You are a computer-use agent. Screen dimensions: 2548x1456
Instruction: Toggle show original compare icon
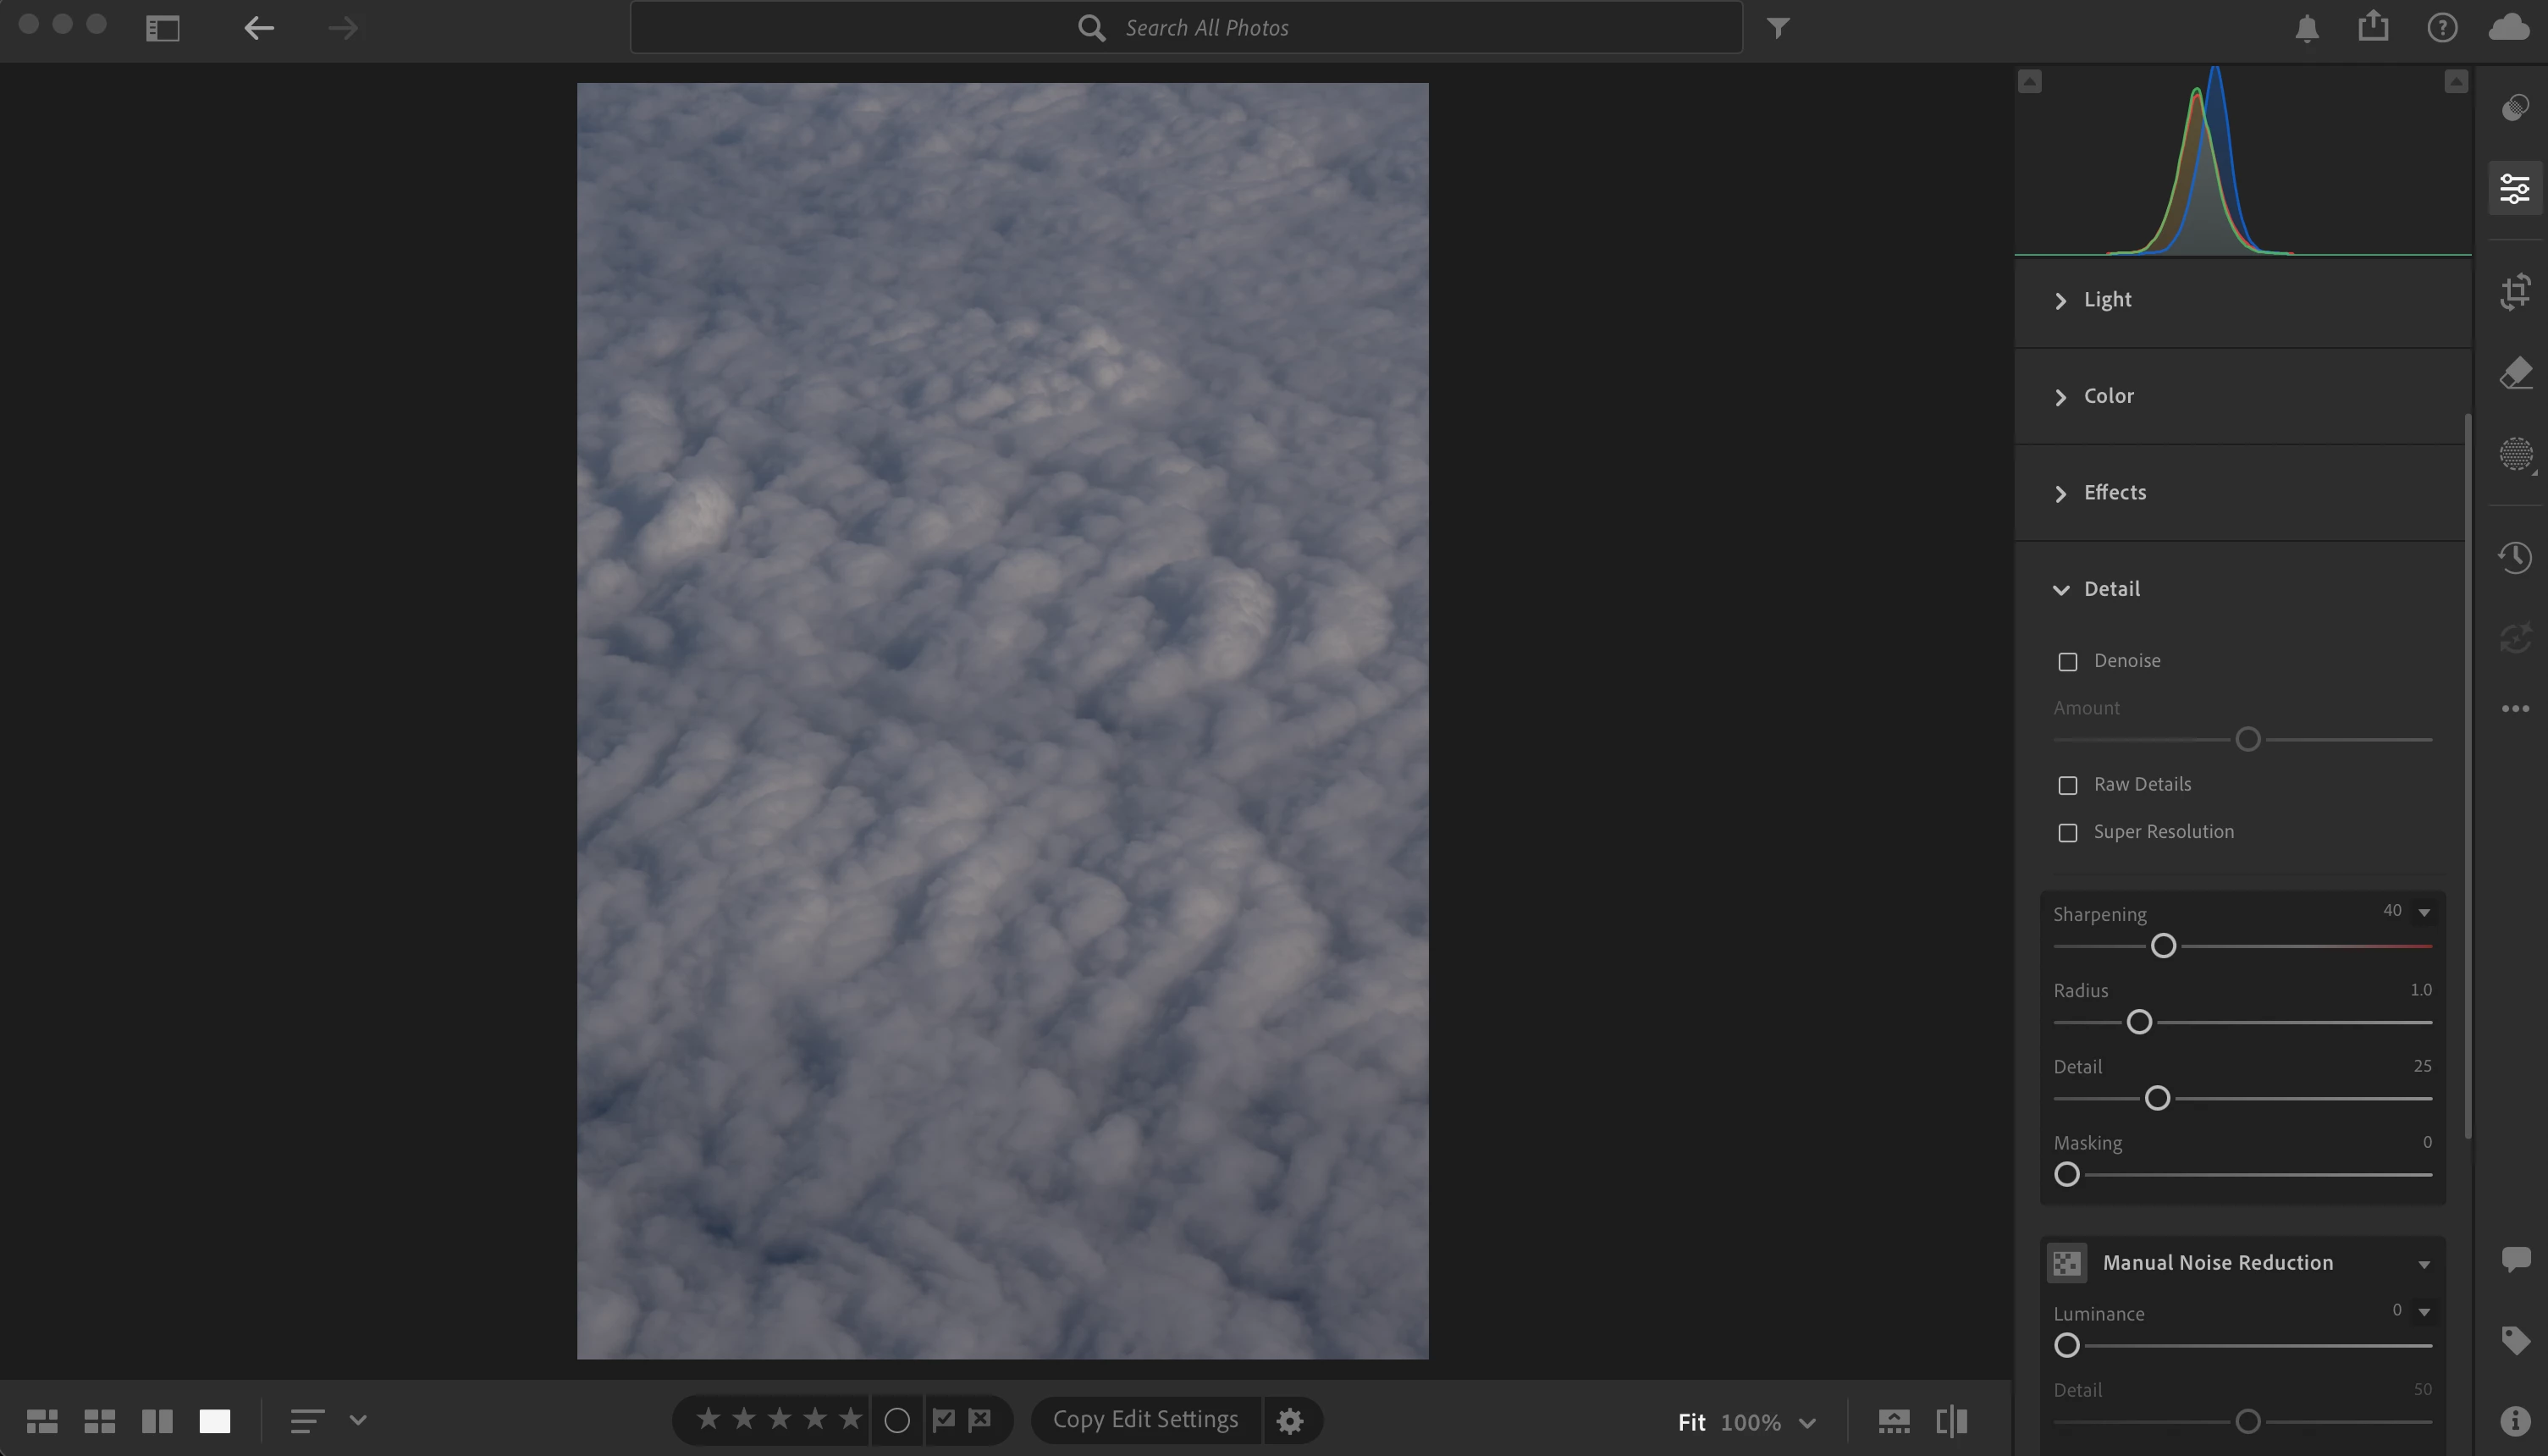pyautogui.click(x=1951, y=1421)
